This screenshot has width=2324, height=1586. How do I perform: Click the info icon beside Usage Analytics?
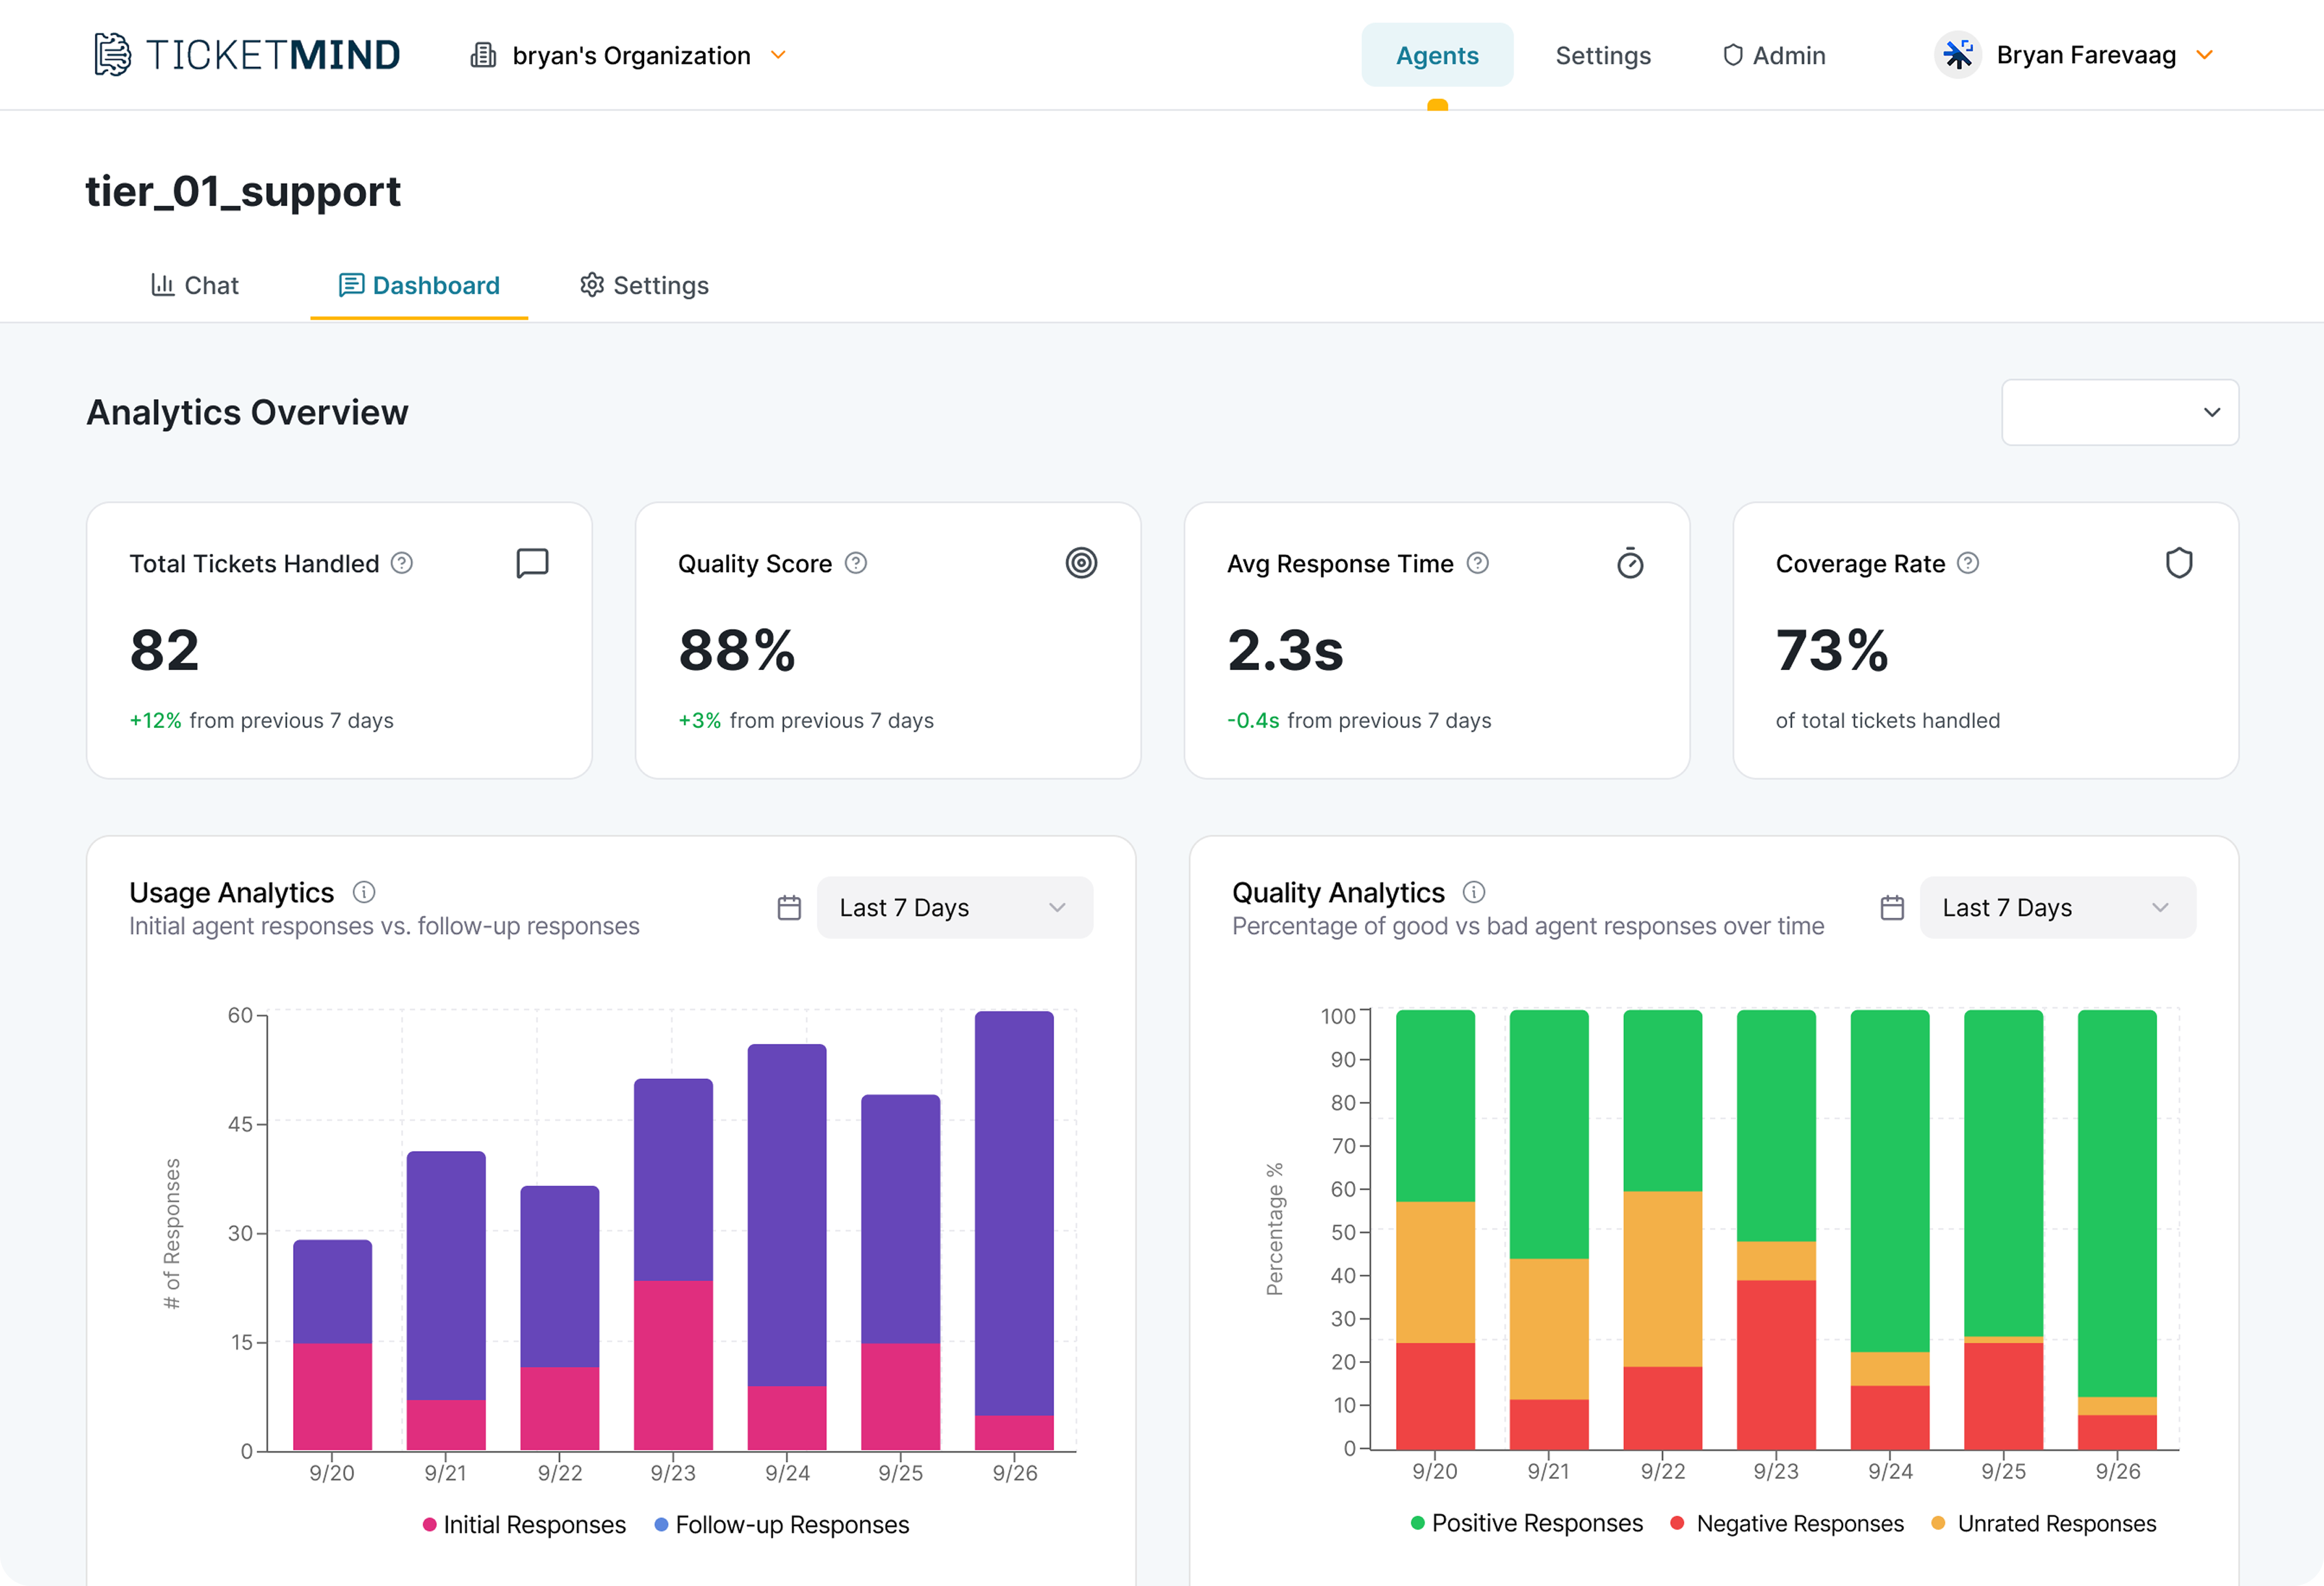364,892
